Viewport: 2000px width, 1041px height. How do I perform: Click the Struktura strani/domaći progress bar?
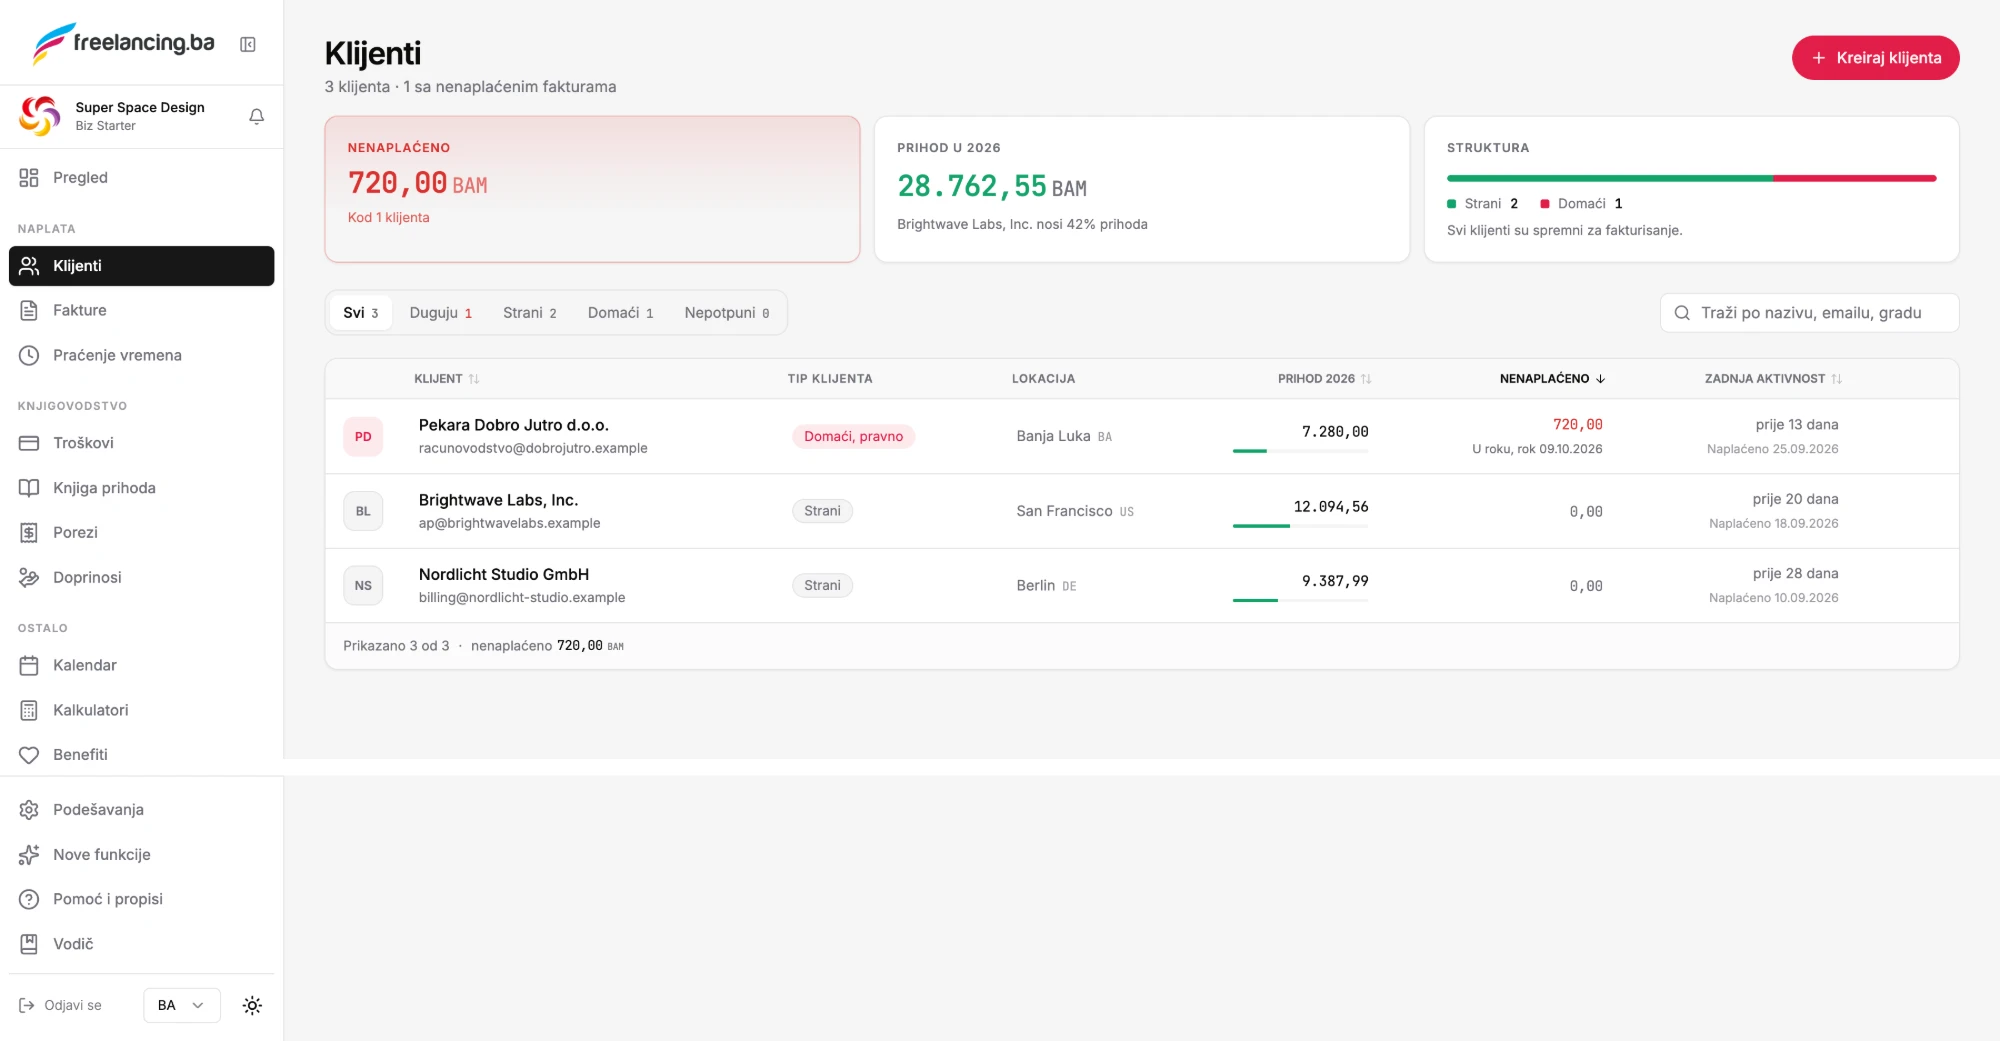click(1691, 178)
